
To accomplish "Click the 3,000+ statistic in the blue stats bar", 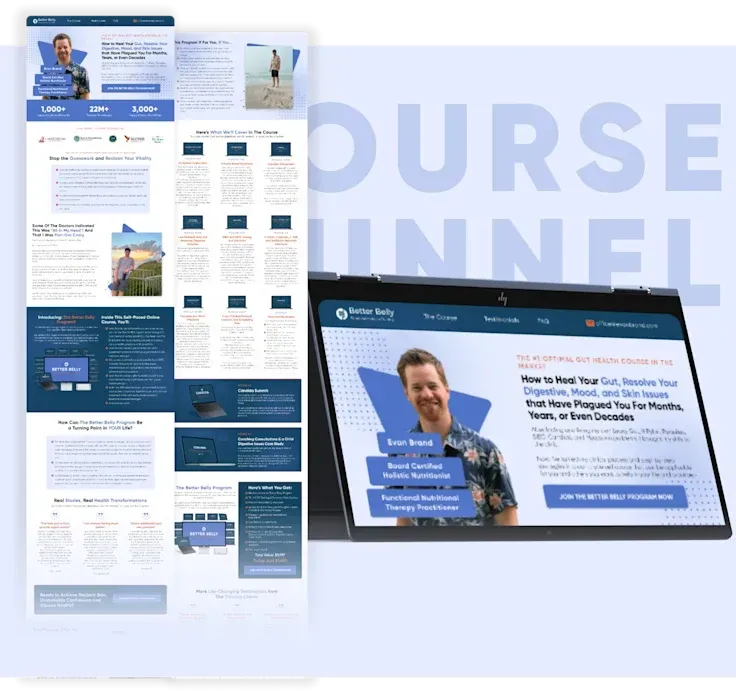I will point(145,110).
